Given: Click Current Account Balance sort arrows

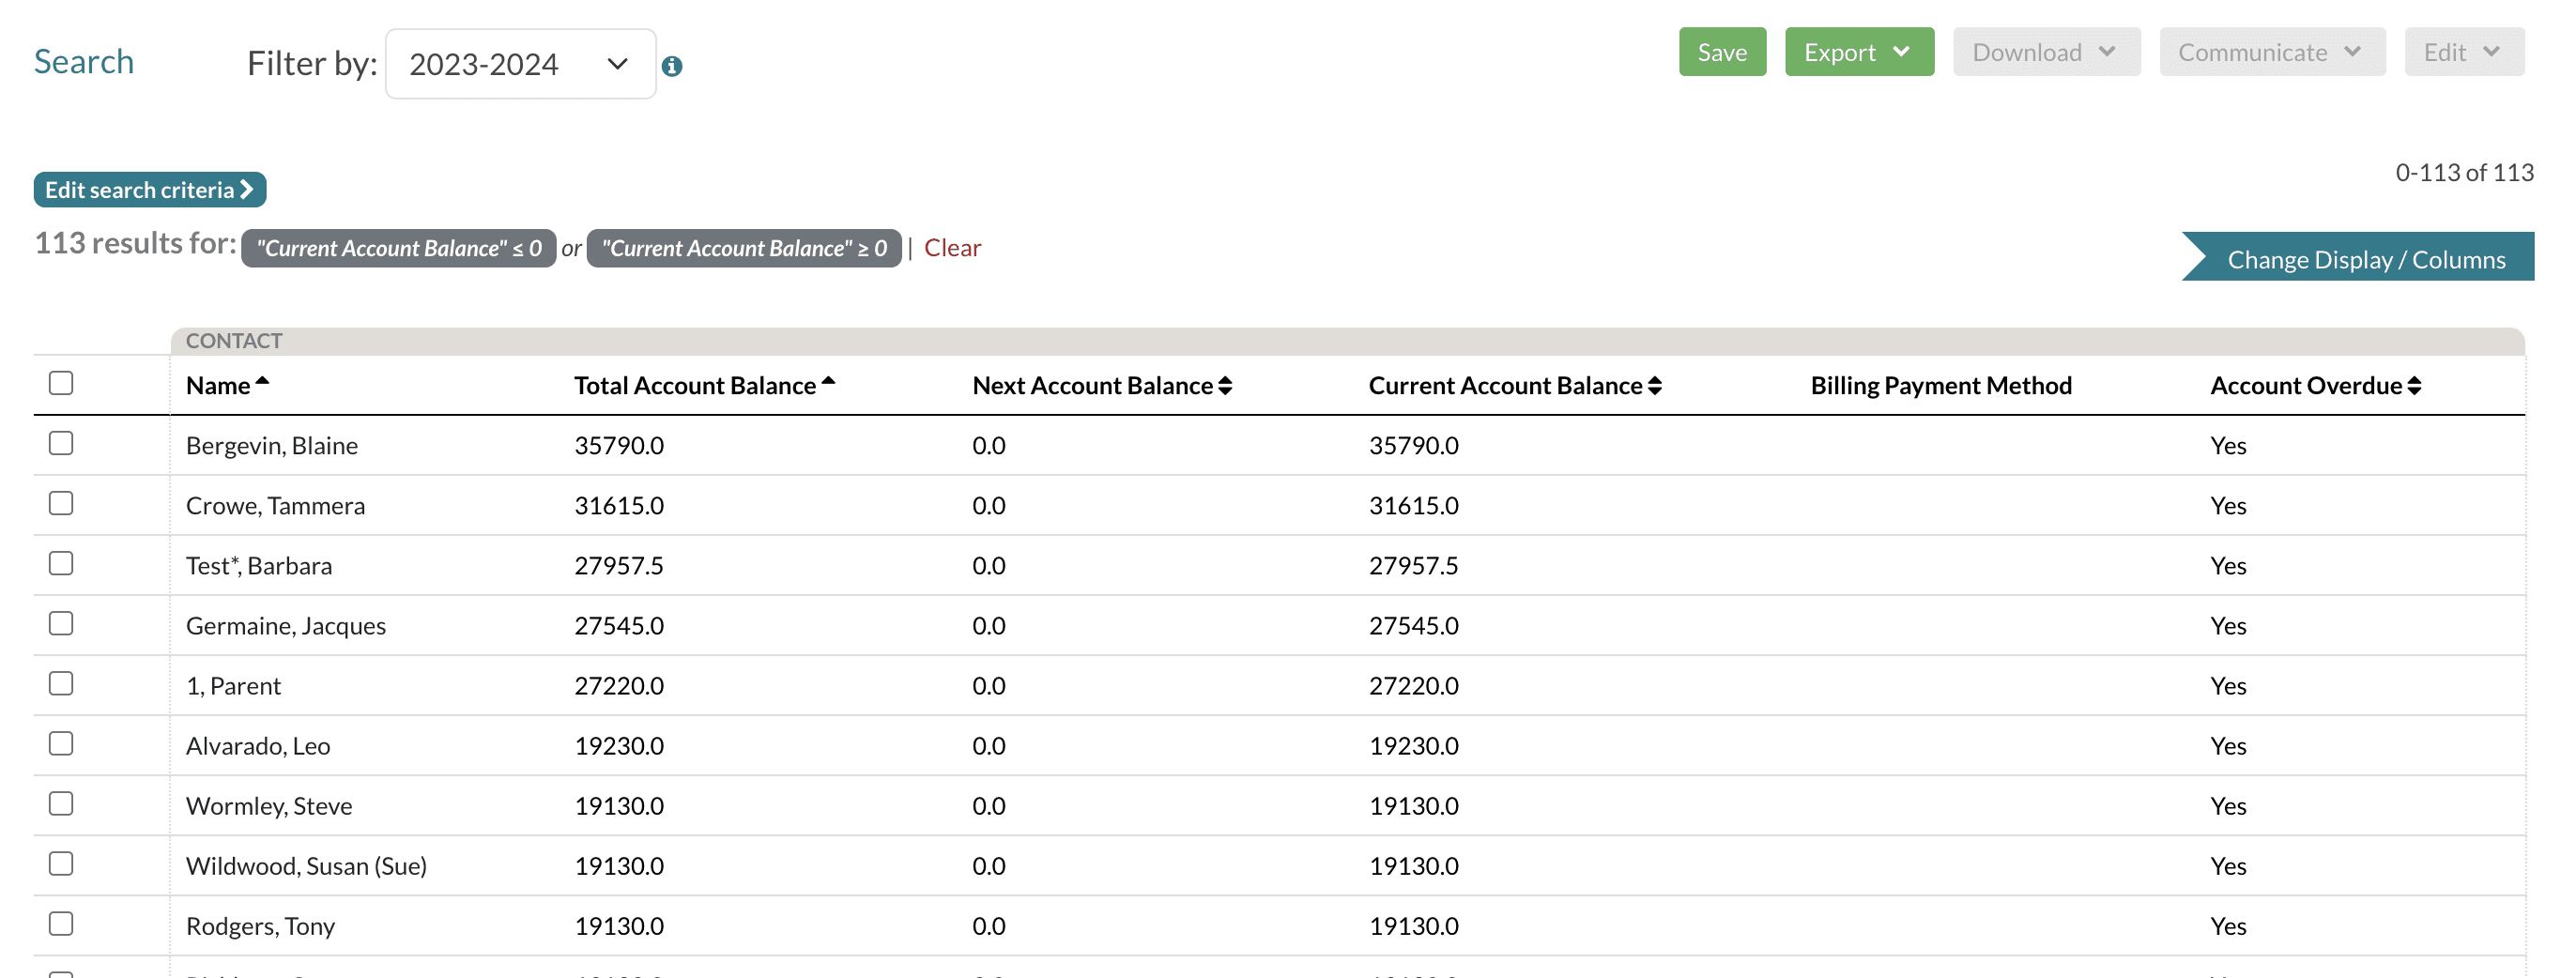Looking at the screenshot, I should click(1655, 386).
